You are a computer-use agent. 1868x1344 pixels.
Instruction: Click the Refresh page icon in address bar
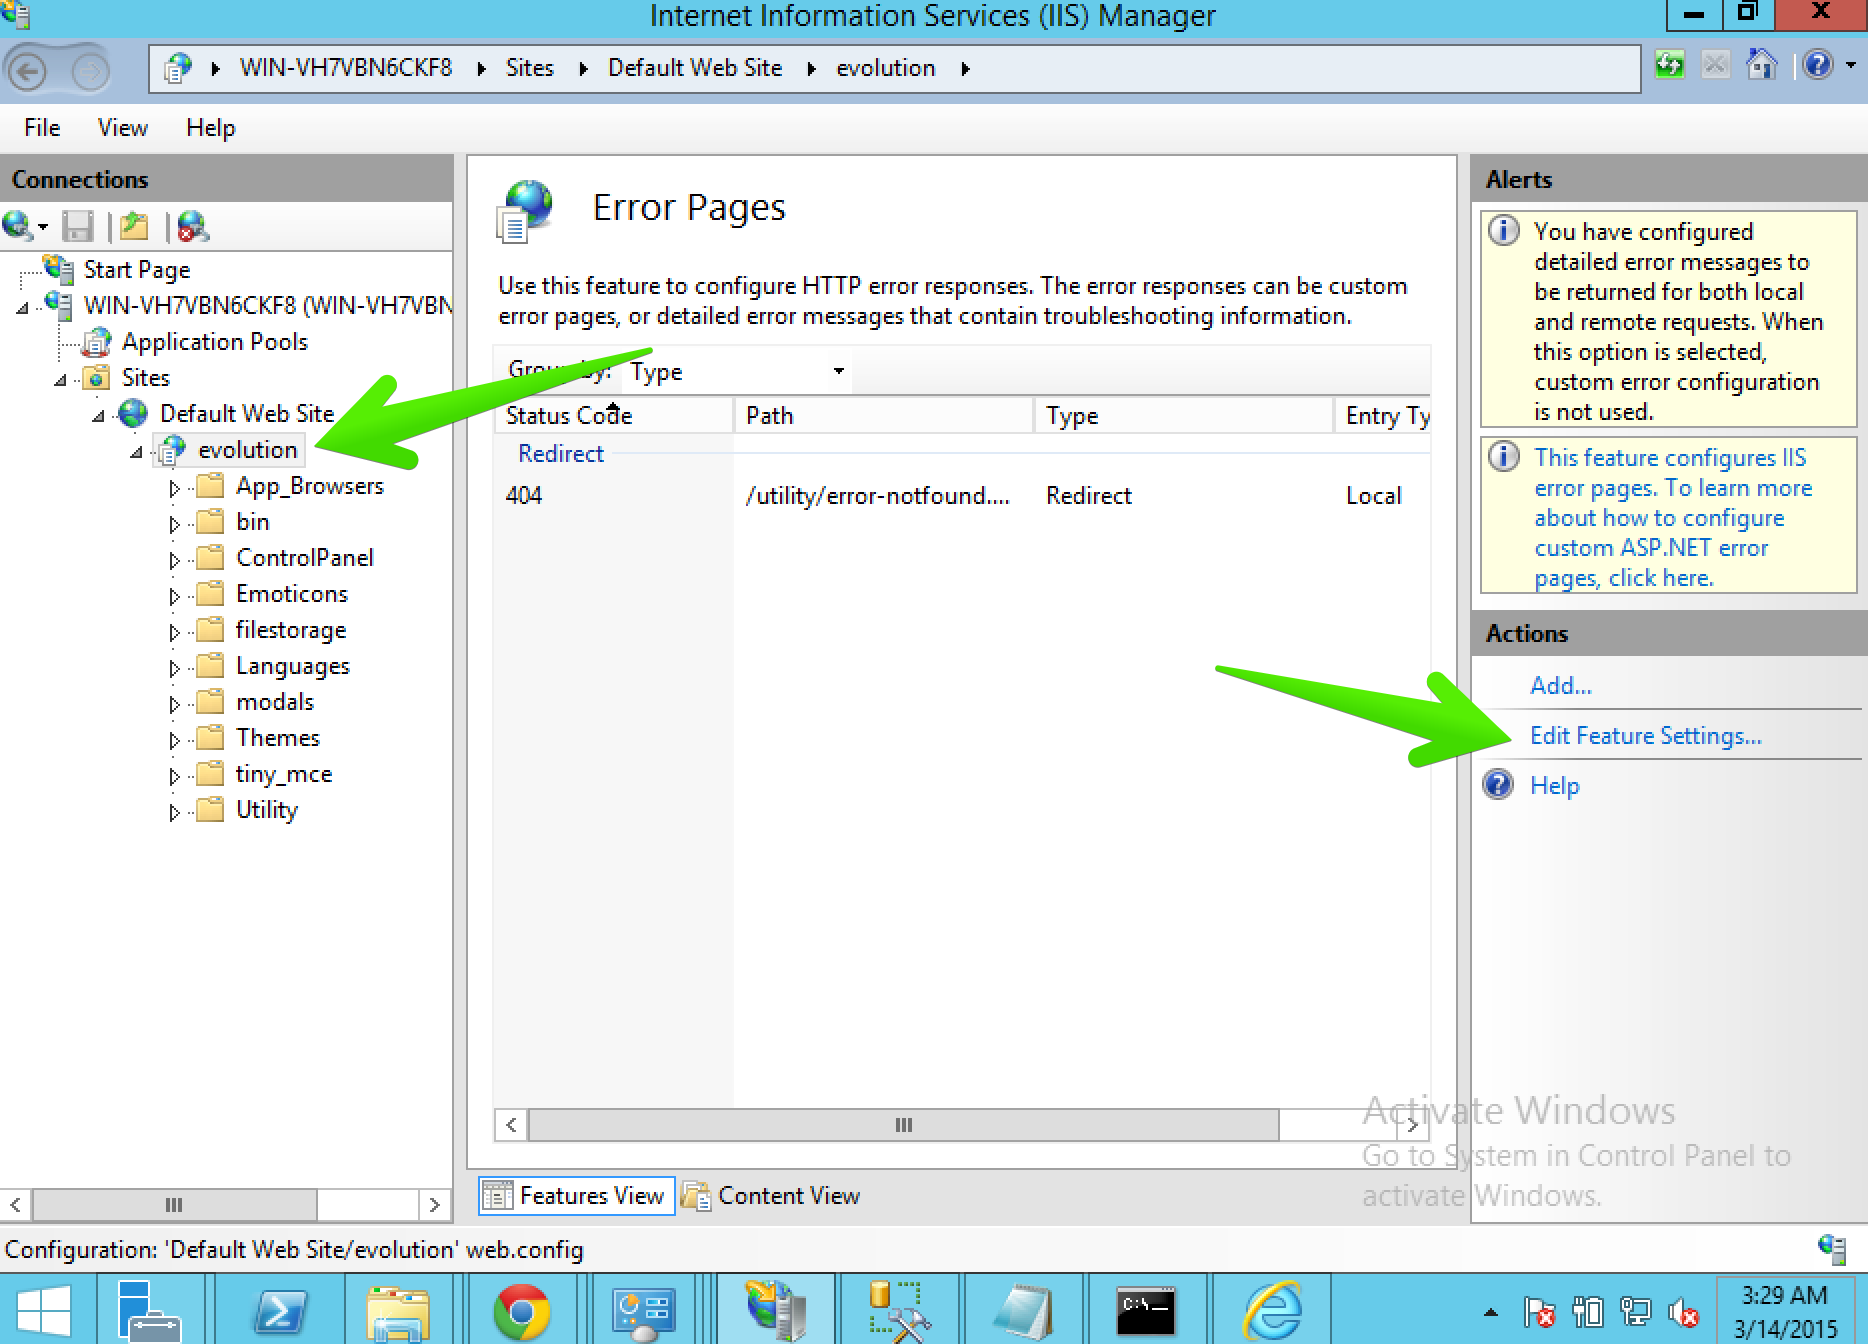(1669, 66)
